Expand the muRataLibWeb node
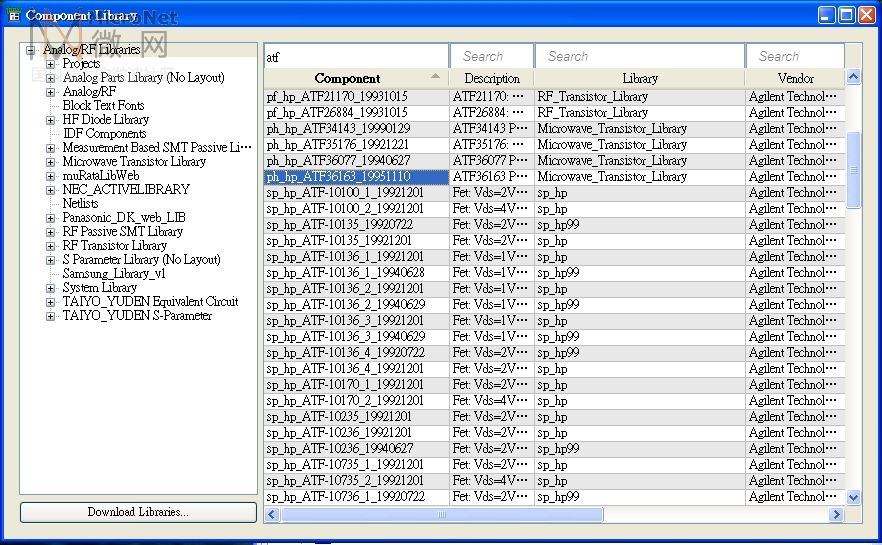This screenshot has height=545, width=882. pos(51,176)
